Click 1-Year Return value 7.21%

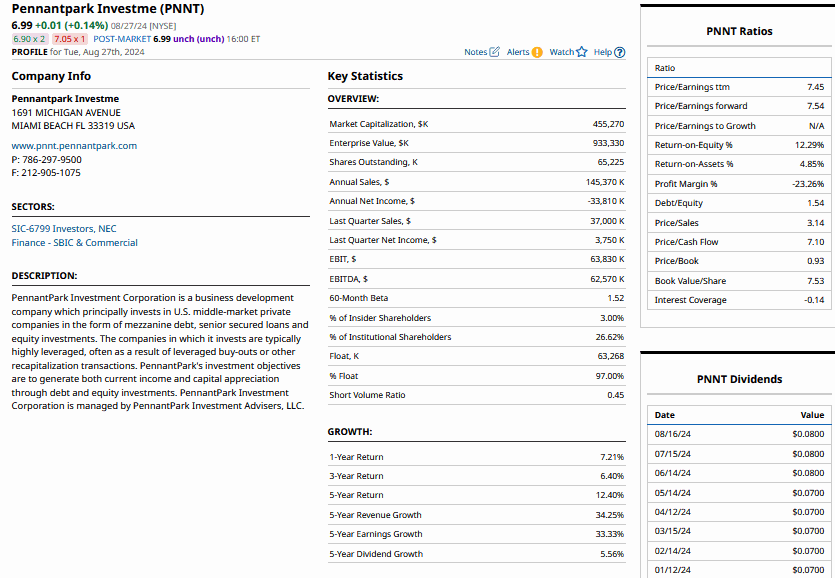click(612, 457)
